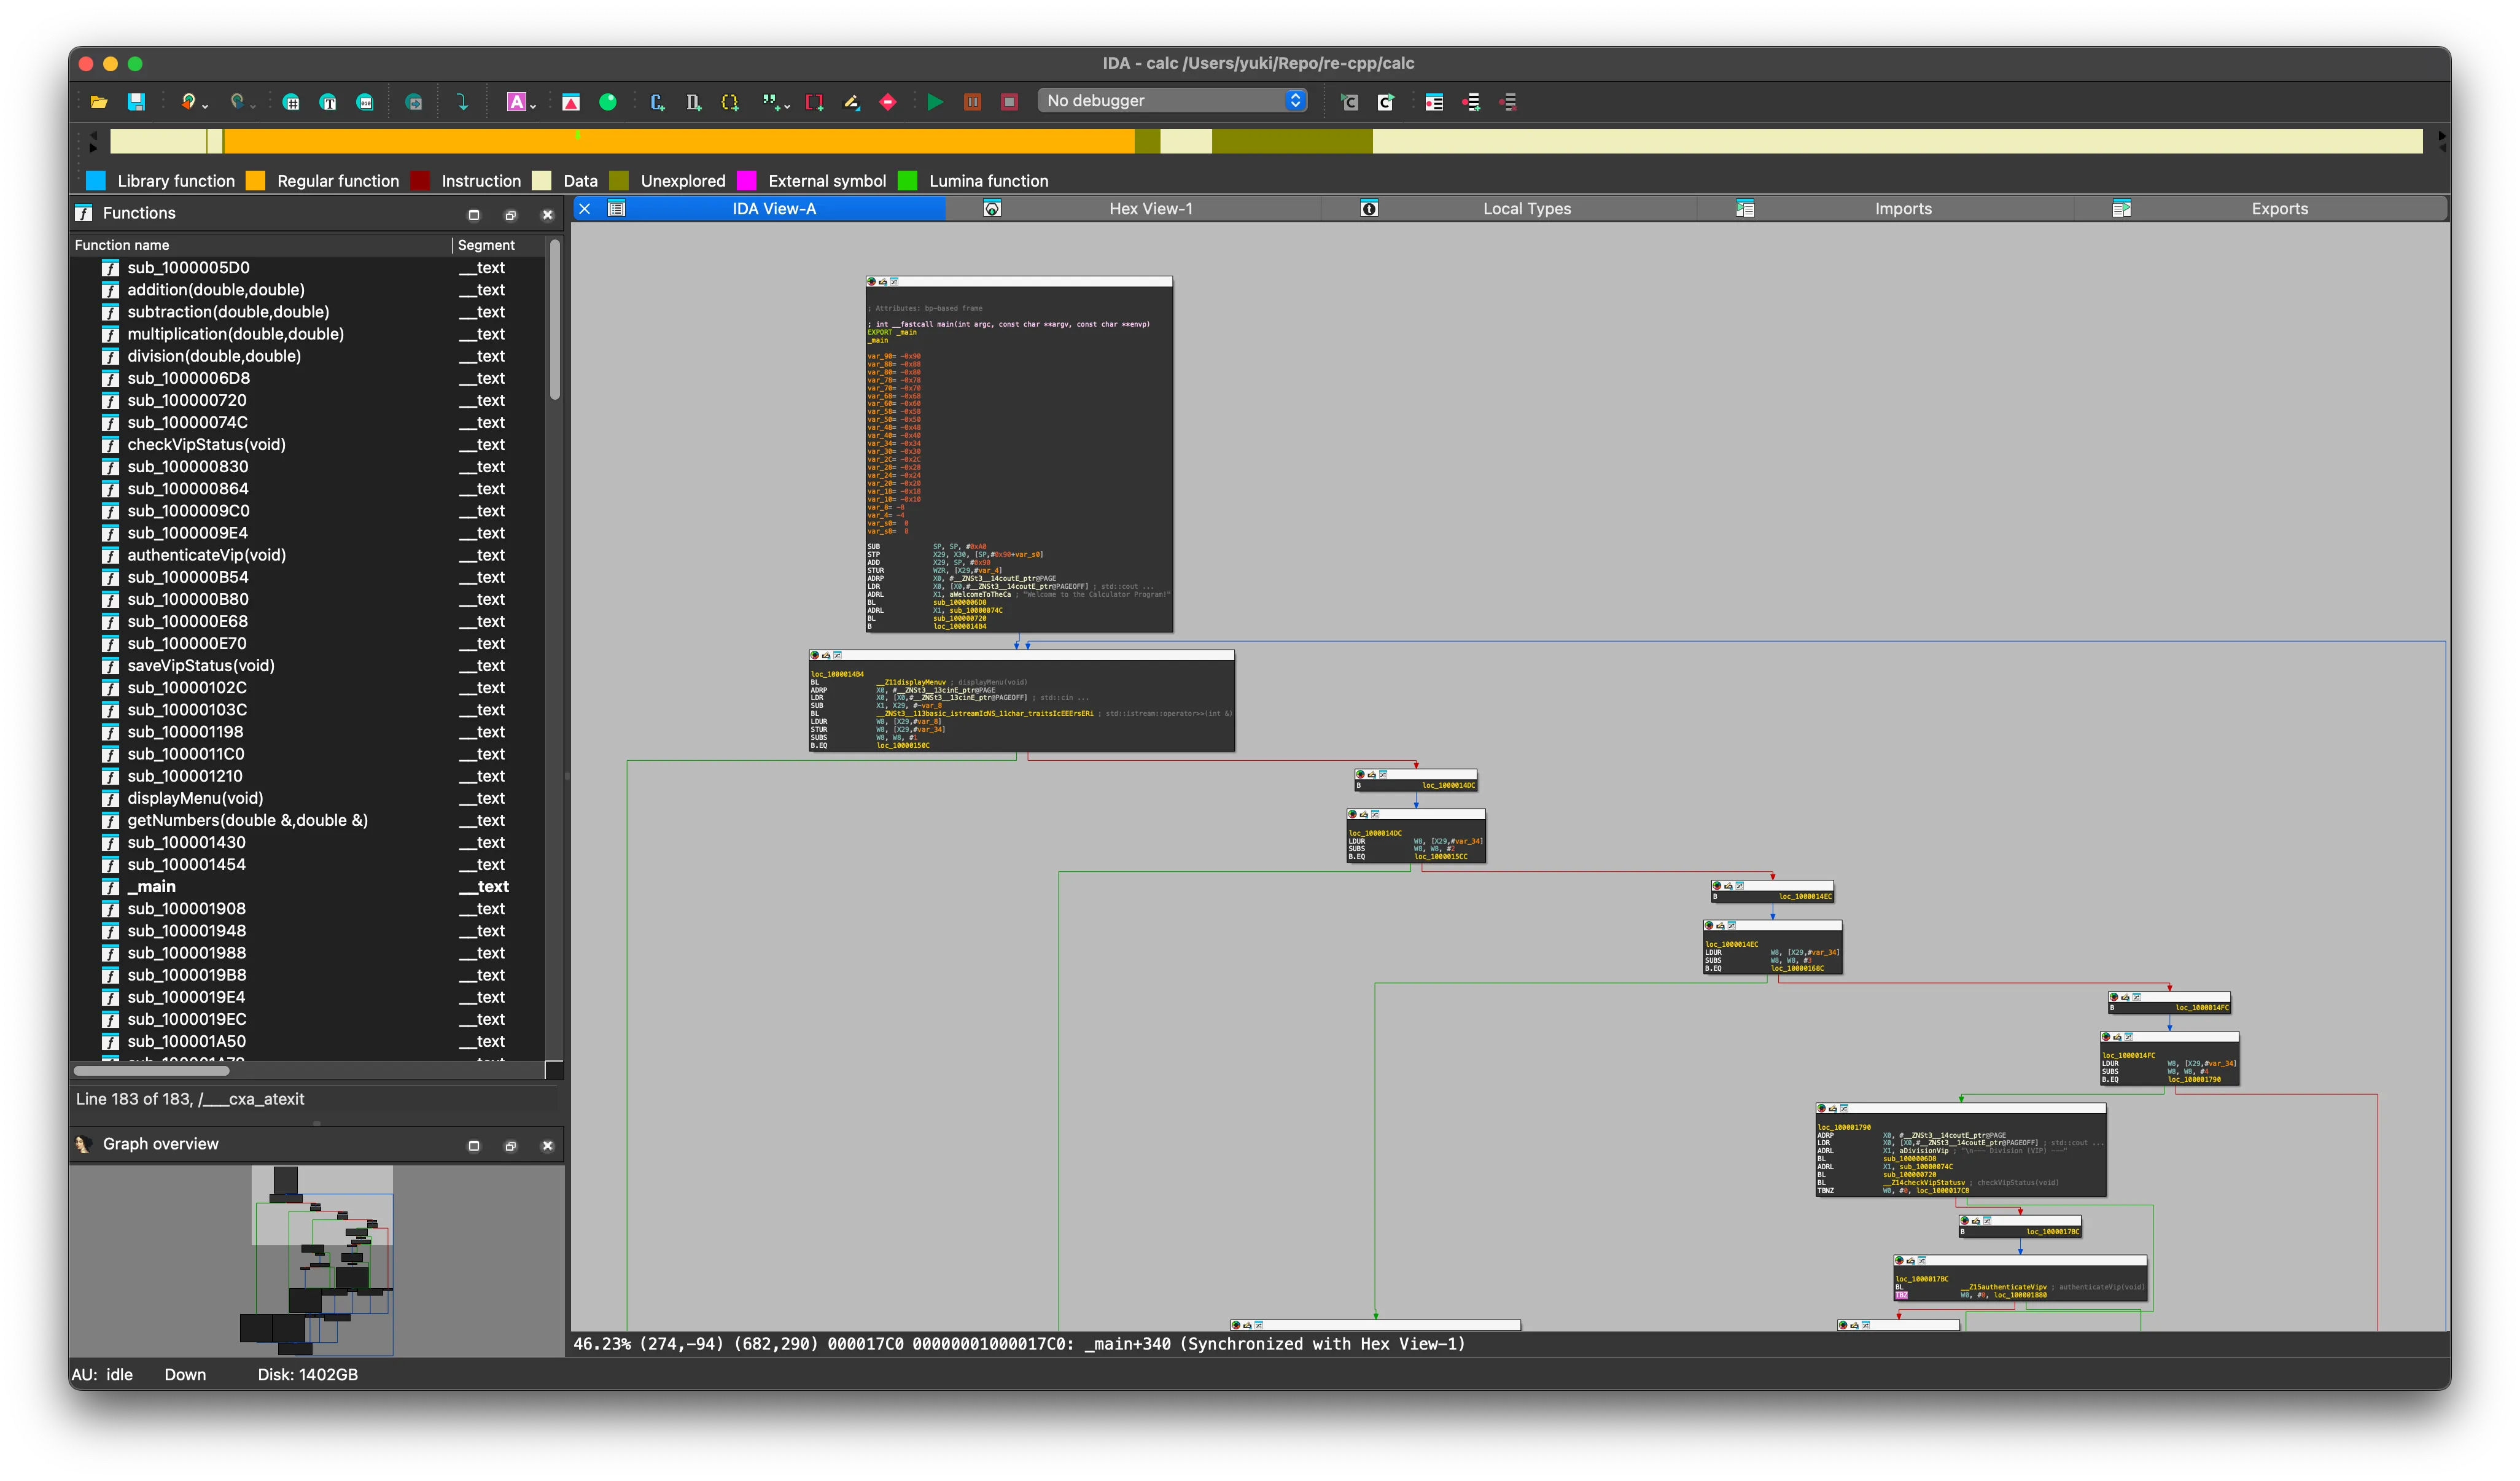Select authenticateVip(void) function entry
This screenshot has width=2520, height=1481.
point(206,555)
